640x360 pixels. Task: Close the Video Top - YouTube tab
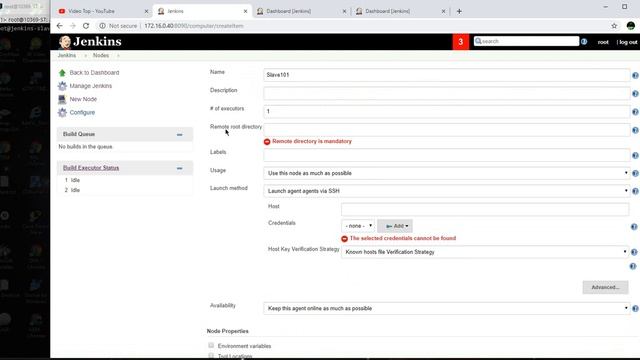(147, 11)
